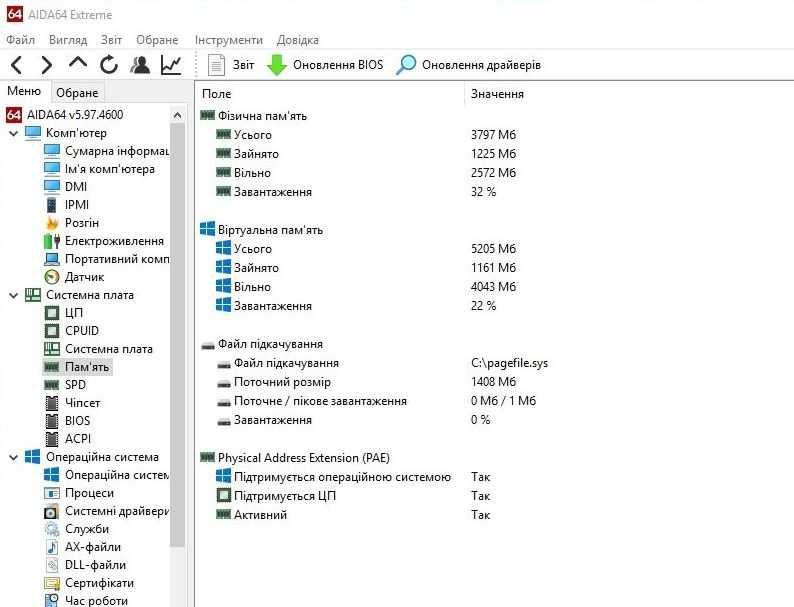Select the Віртуальна пам'ять group header
The image size is (794, 607).
(270, 230)
